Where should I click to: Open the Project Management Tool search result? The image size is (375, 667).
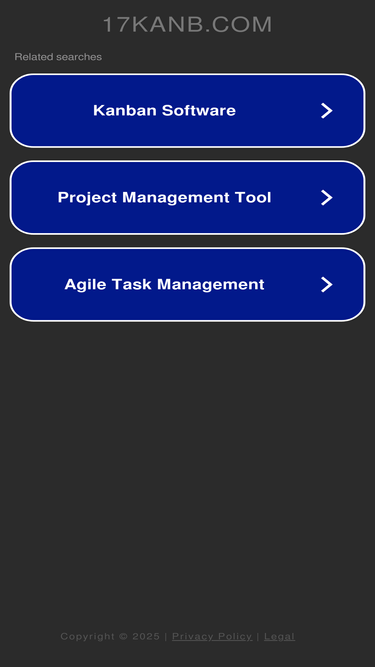point(188,197)
